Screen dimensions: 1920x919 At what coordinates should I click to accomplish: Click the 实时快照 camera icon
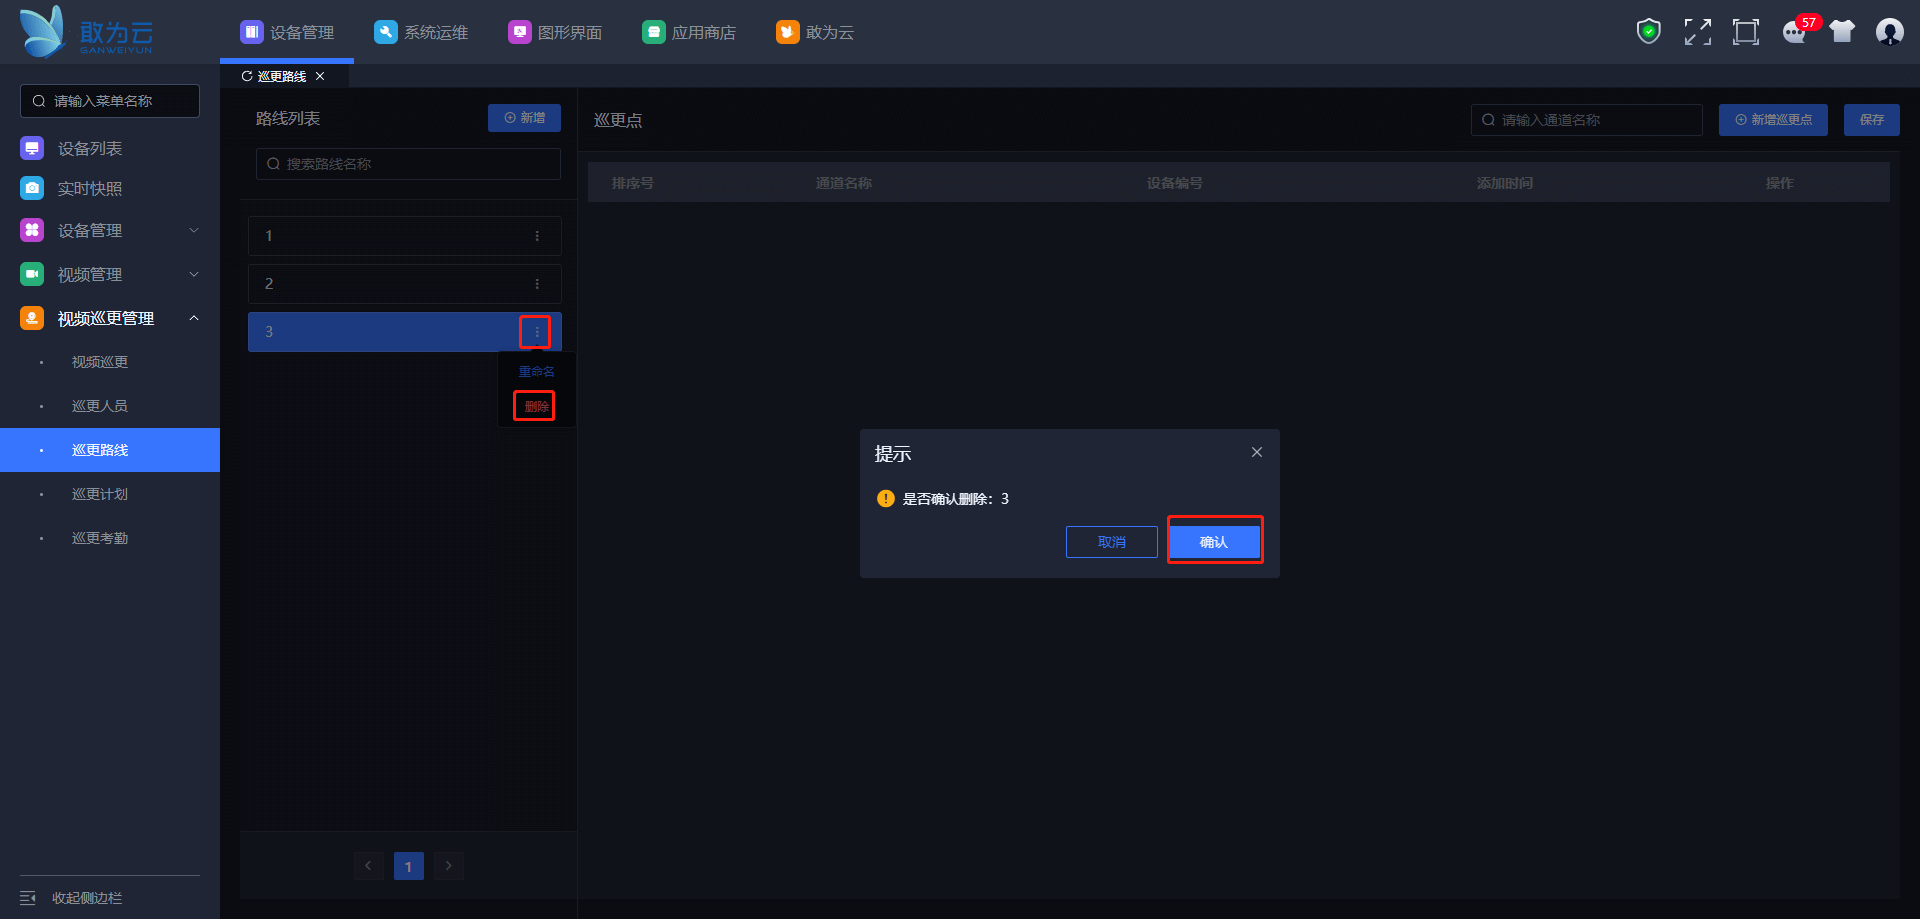(x=32, y=188)
